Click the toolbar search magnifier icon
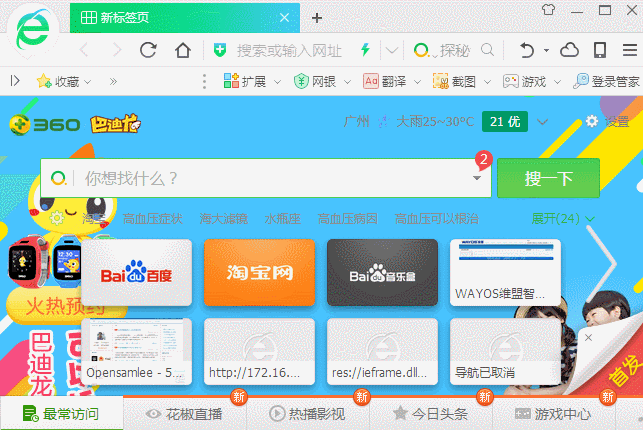Screen dimensions: 643x430 [488, 50]
